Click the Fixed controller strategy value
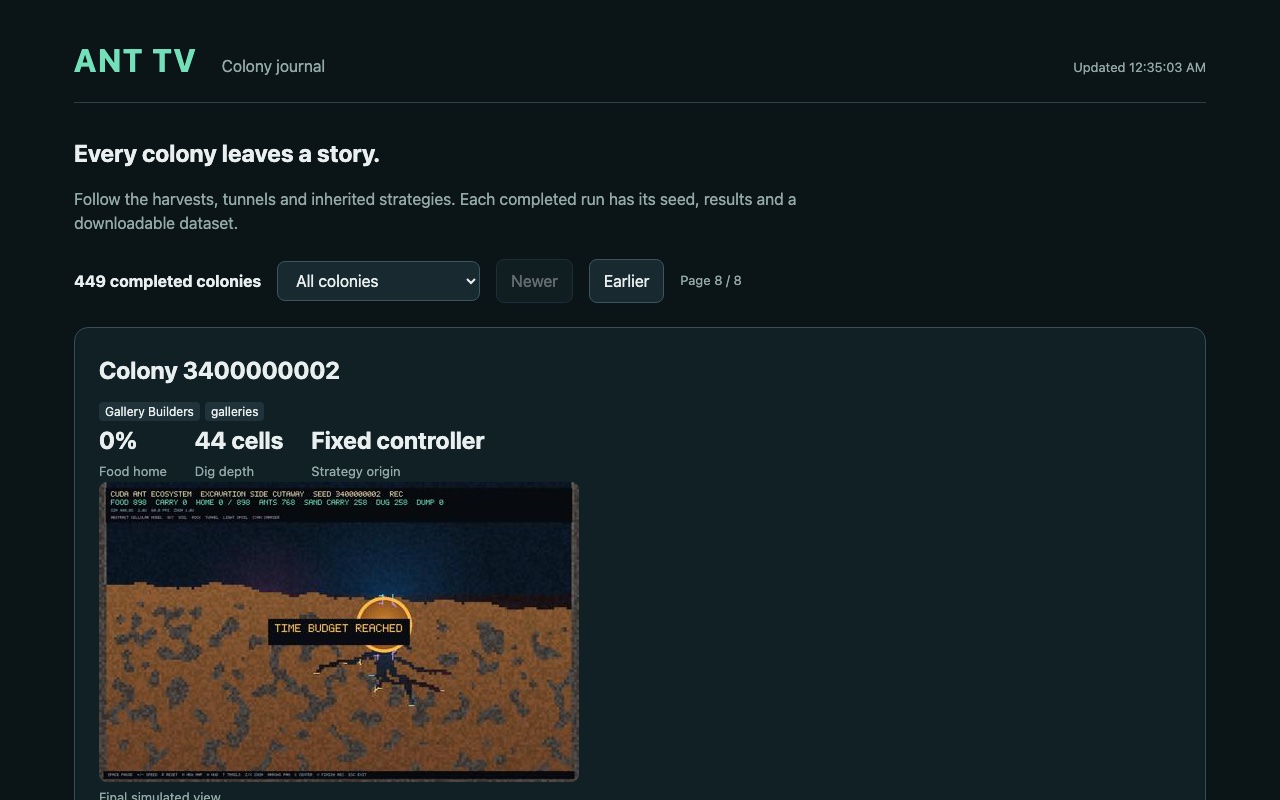 398,441
